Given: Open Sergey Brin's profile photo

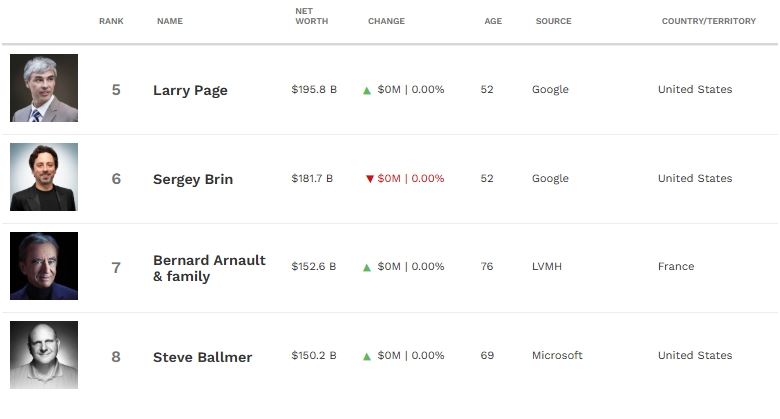Looking at the screenshot, I should point(44,177).
